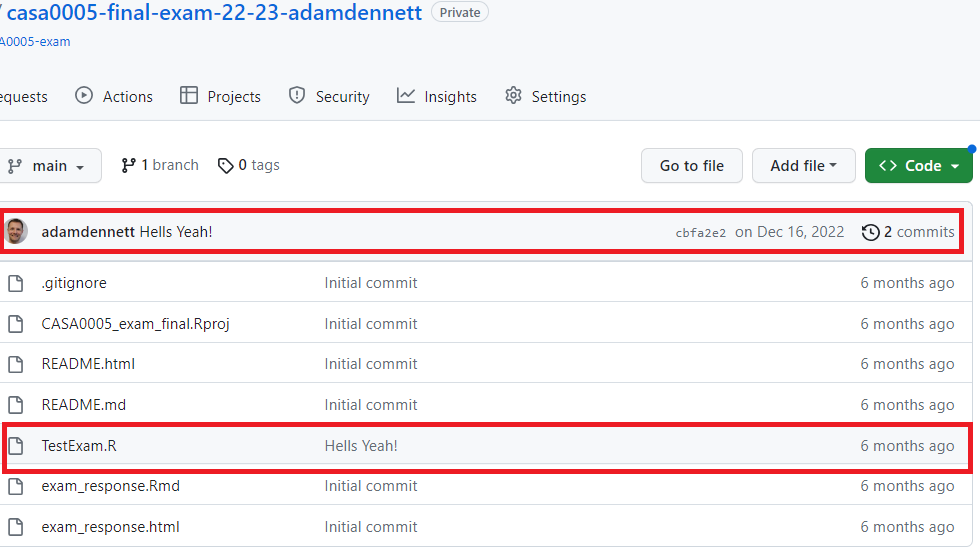The width and height of the screenshot is (980, 560).
Task: Open the exam_response.Rmd file
Action: coord(110,486)
